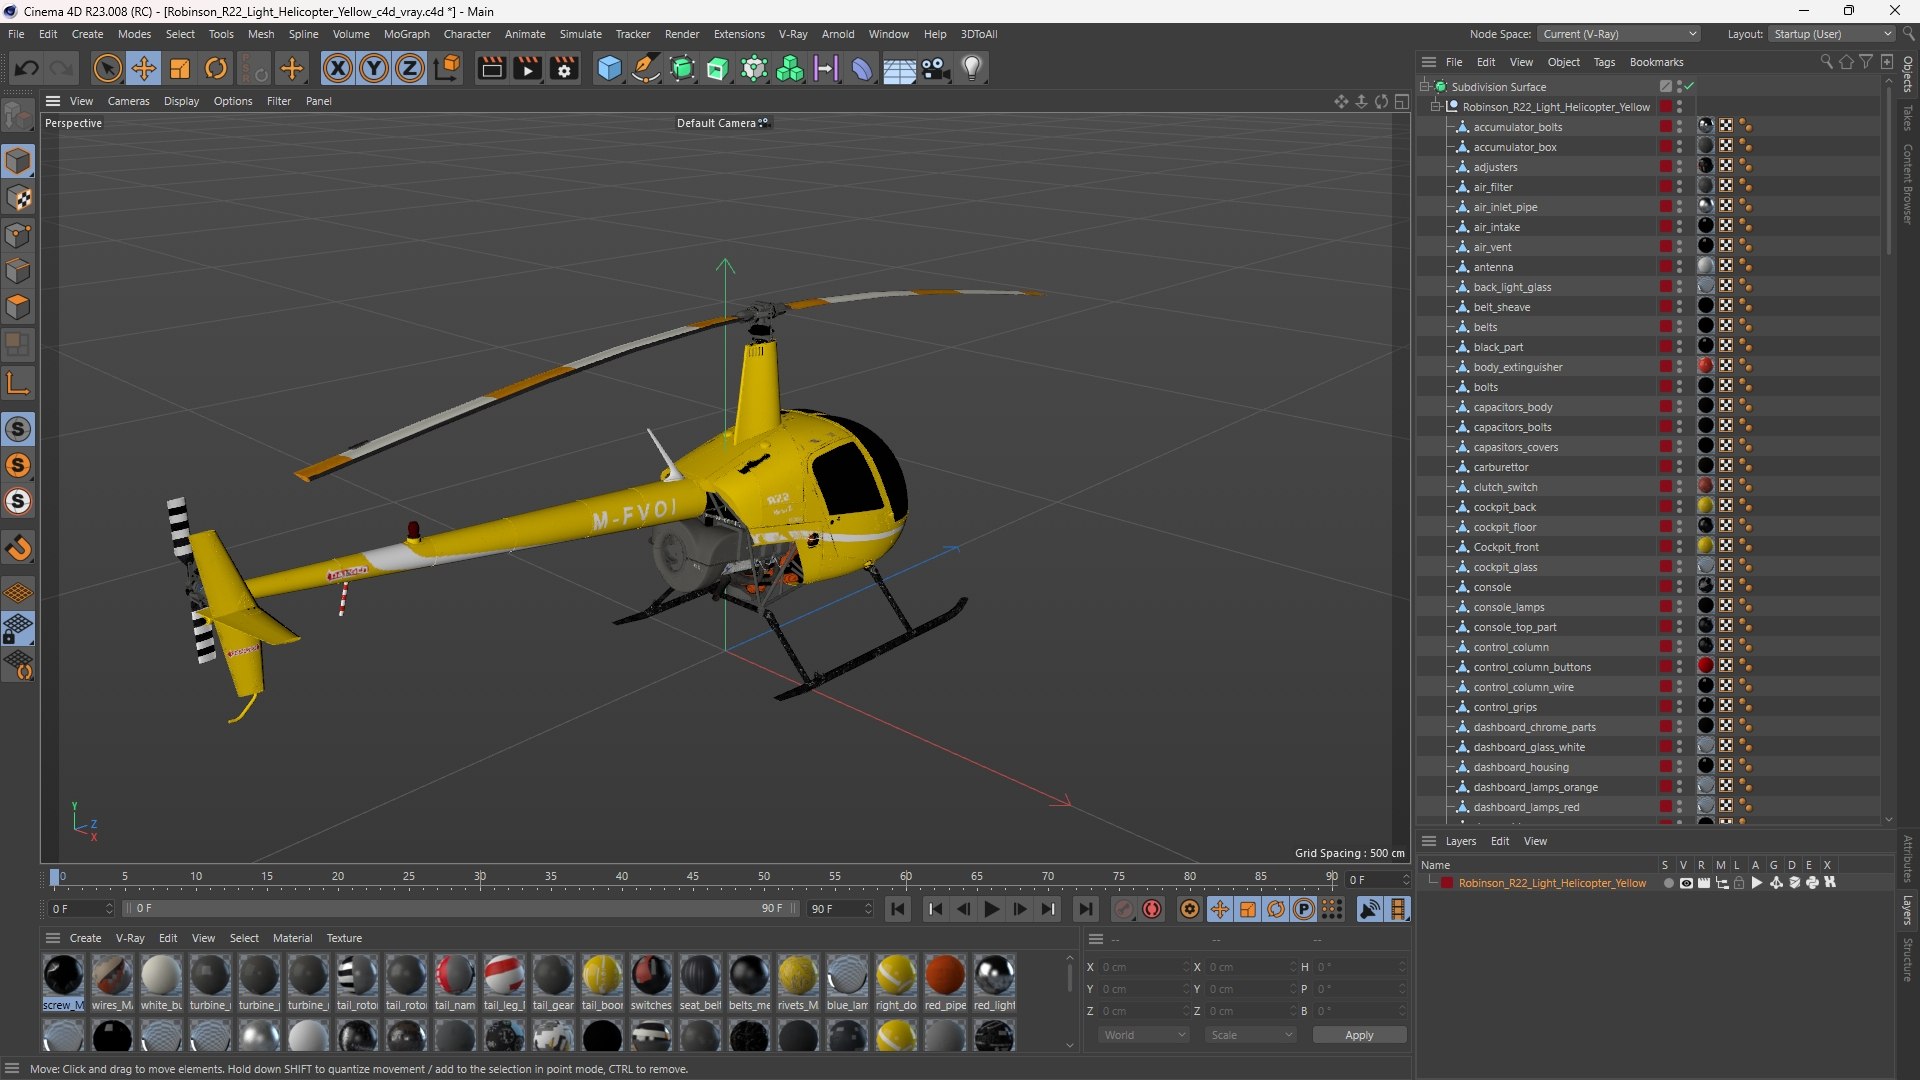Add an Extrude generator
This screenshot has height=1080, width=1920.
[x=718, y=68]
